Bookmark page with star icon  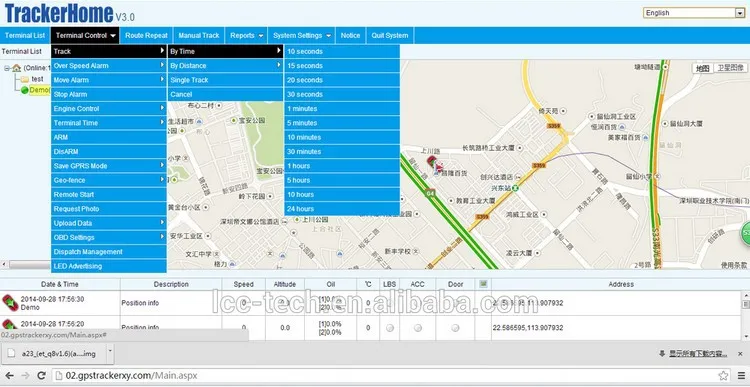click(x=723, y=376)
